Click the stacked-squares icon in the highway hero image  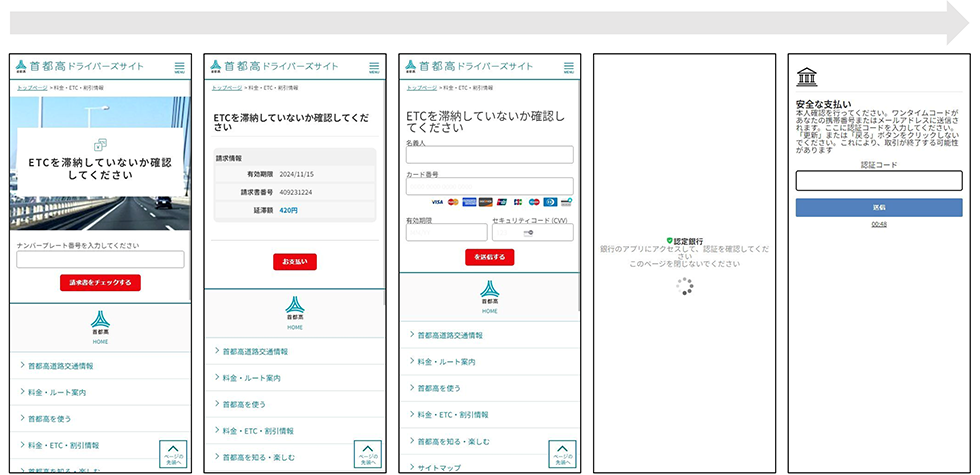click(x=100, y=144)
